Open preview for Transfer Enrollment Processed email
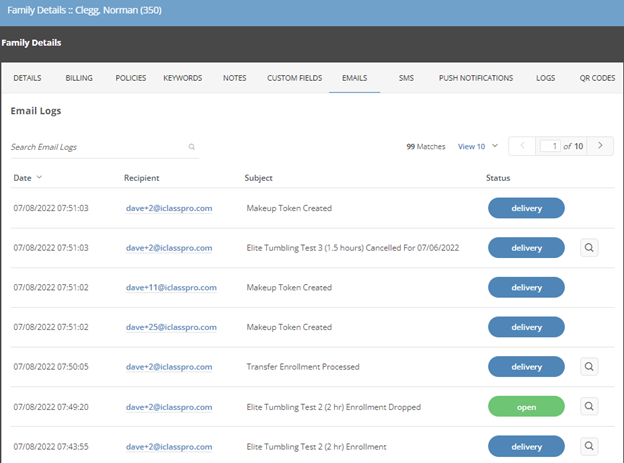624x463 pixels. [x=589, y=366]
